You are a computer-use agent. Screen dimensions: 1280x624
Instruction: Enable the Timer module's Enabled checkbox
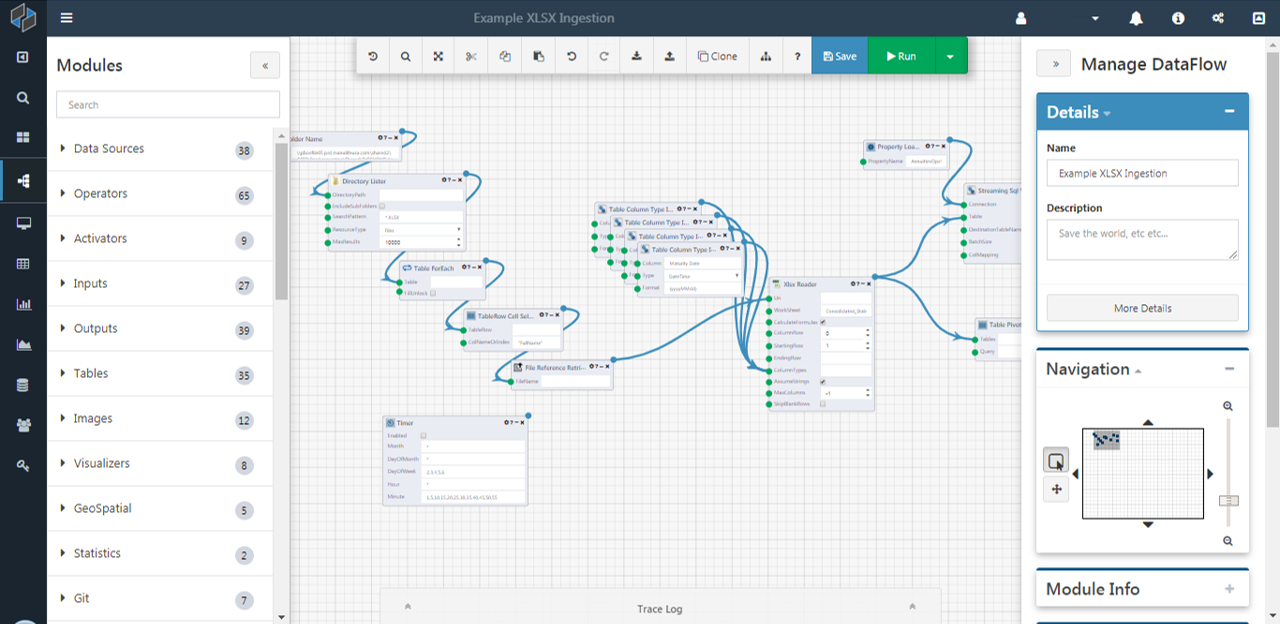(x=424, y=435)
